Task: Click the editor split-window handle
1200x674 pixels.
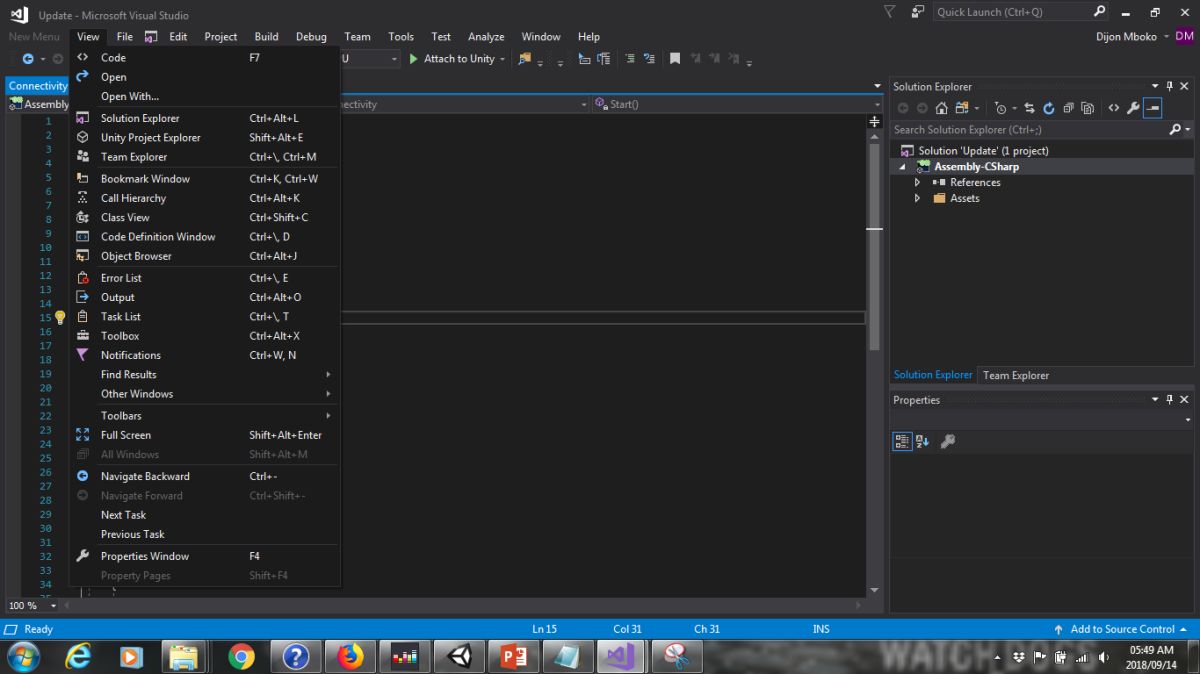Action: [875, 120]
